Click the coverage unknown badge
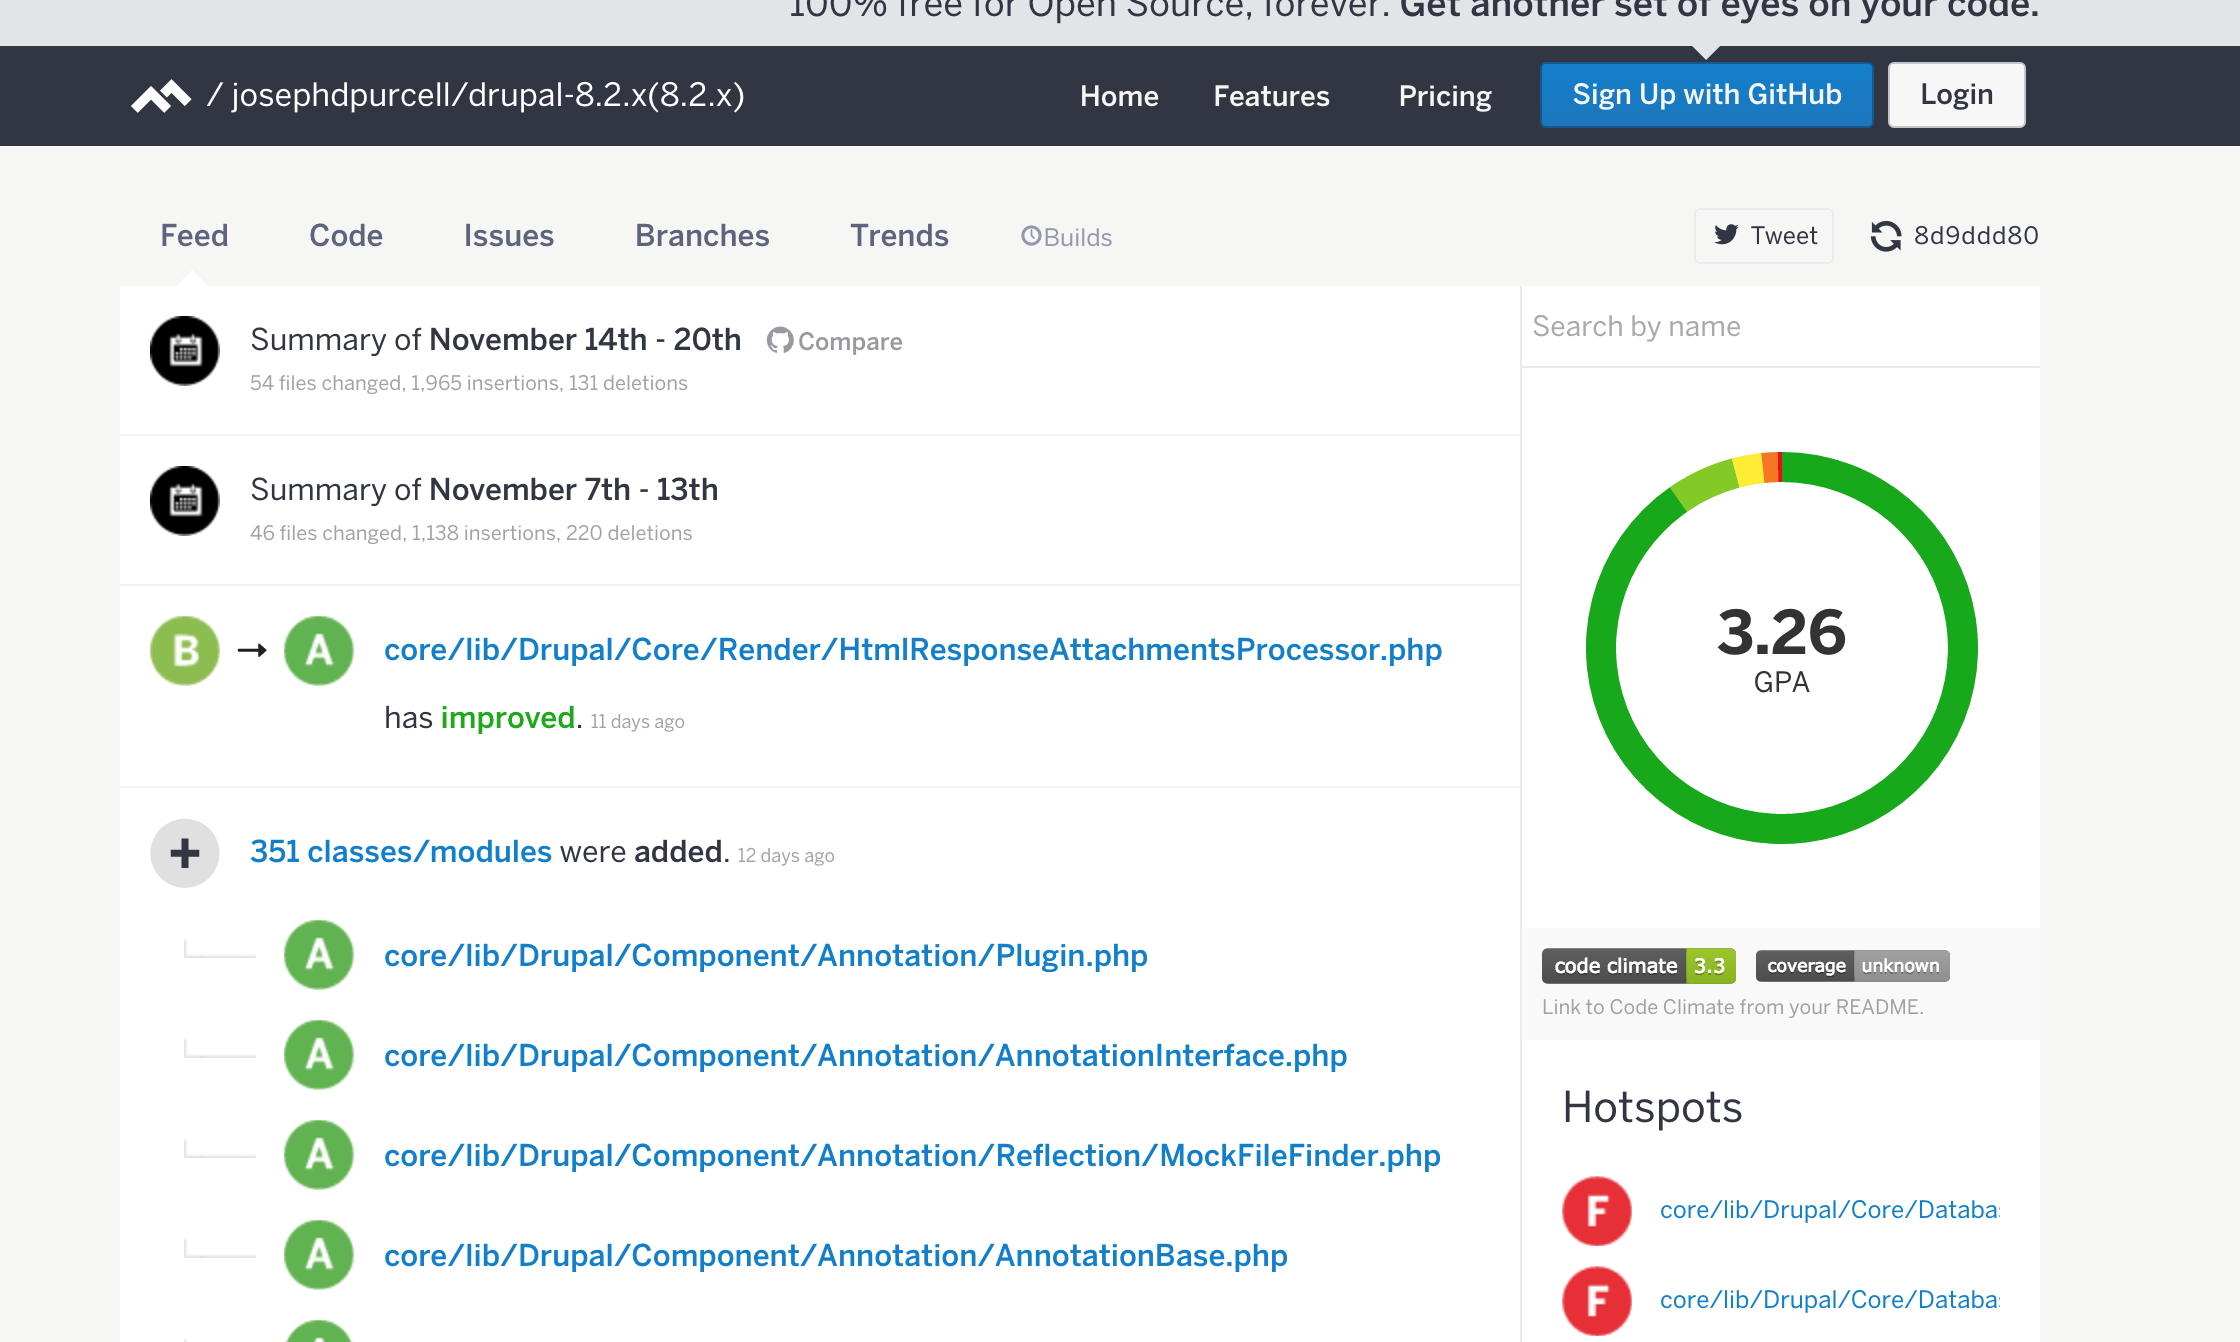This screenshot has height=1342, width=2240. tap(1852, 966)
